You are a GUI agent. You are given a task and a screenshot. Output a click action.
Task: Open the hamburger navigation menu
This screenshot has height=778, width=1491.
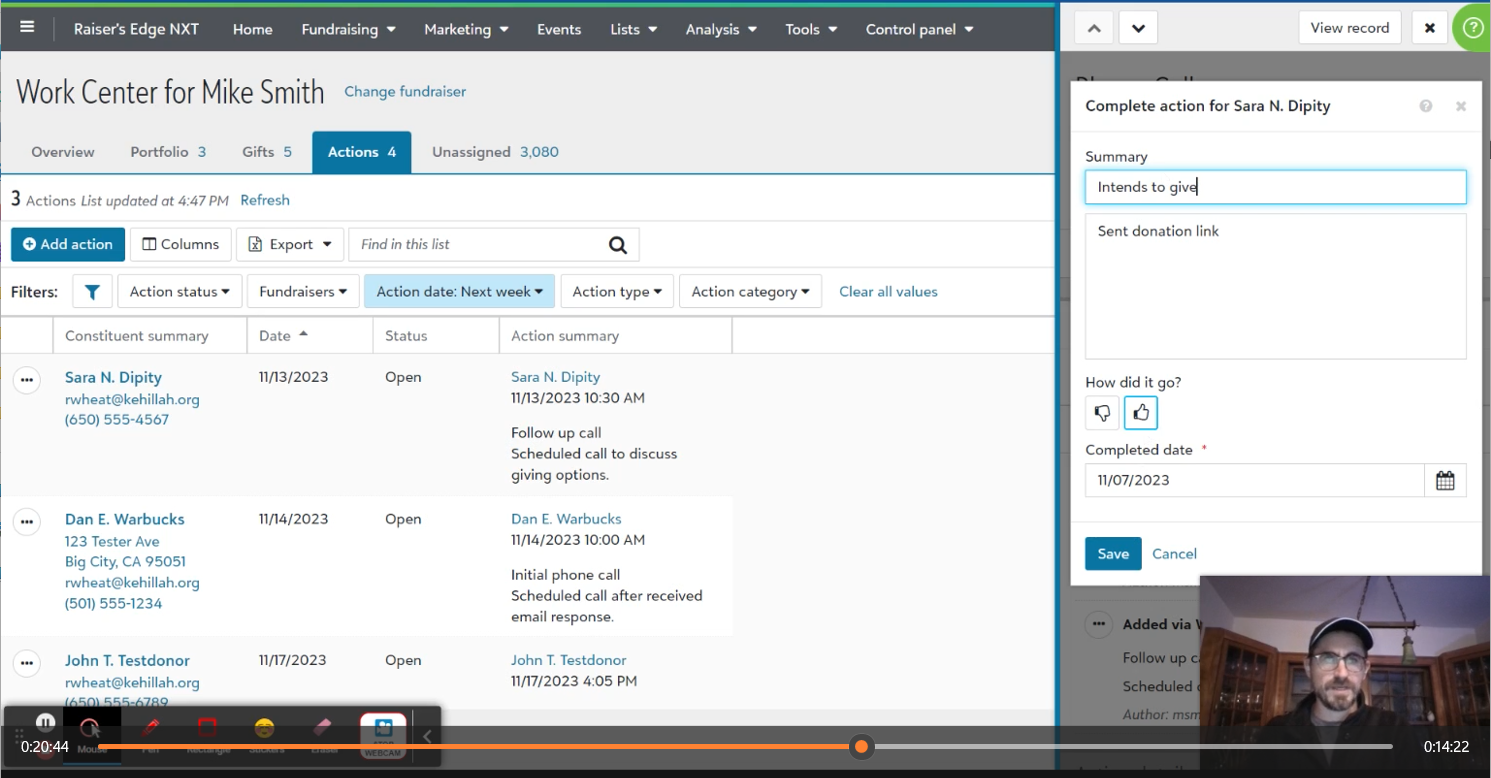click(27, 27)
